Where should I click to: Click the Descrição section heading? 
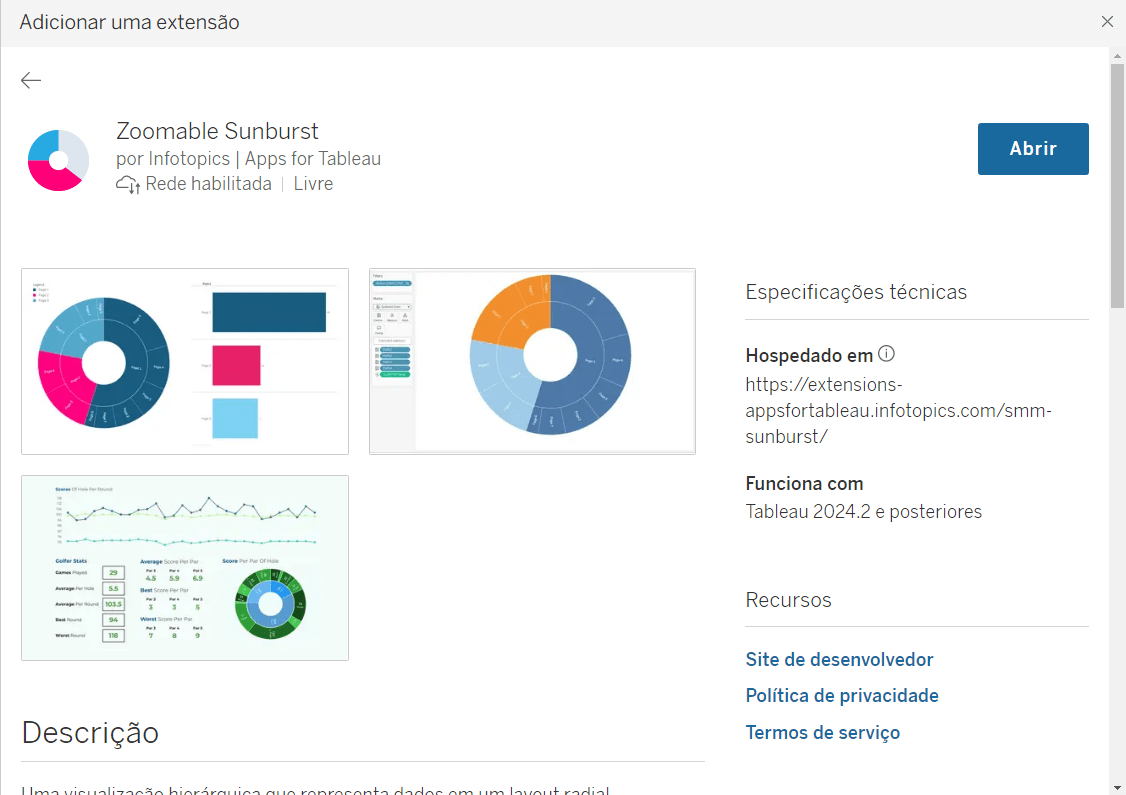click(x=90, y=733)
